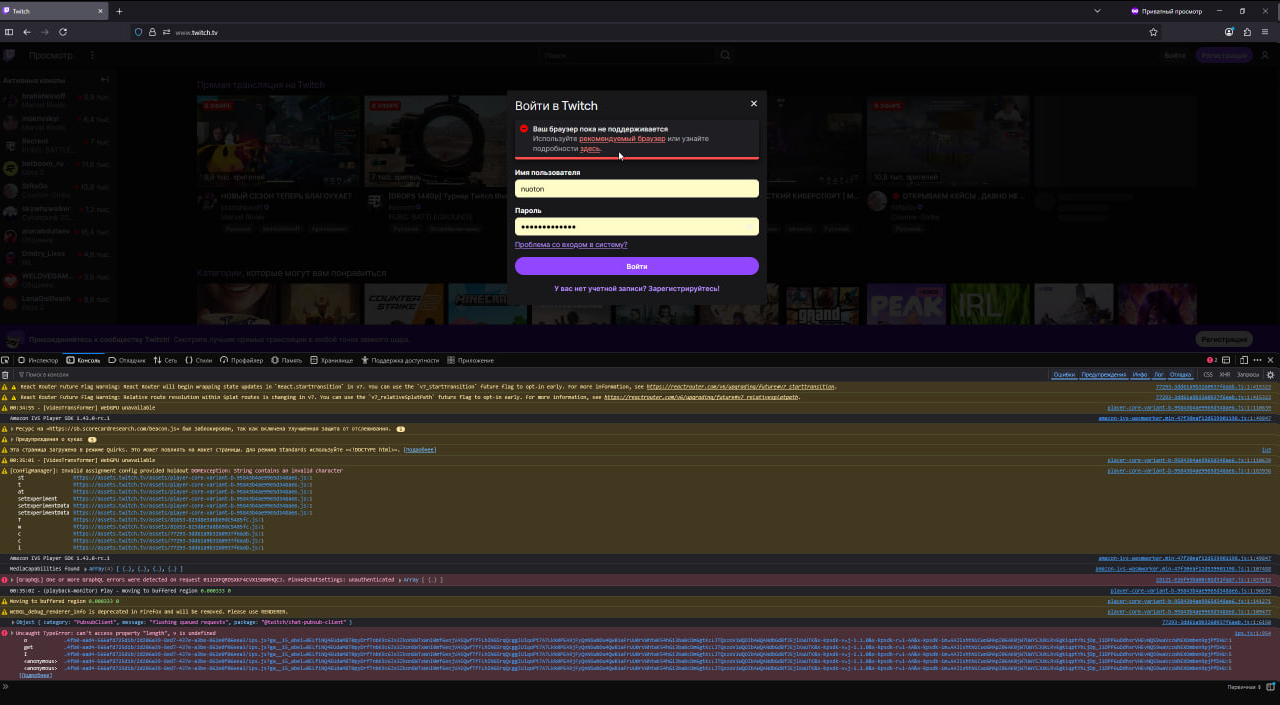Open the Firefox hamburger application menu
Viewport: 1280px width, 705px height.
pyautogui.click(x=1266, y=32)
